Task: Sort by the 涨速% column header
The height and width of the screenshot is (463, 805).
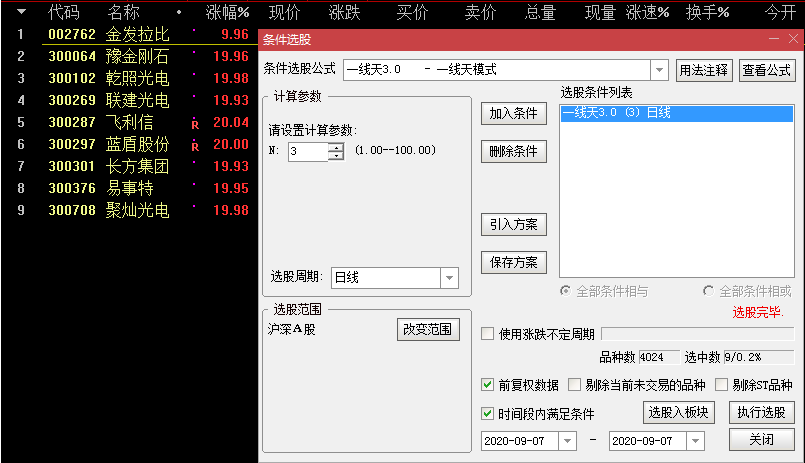Action: [647, 12]
